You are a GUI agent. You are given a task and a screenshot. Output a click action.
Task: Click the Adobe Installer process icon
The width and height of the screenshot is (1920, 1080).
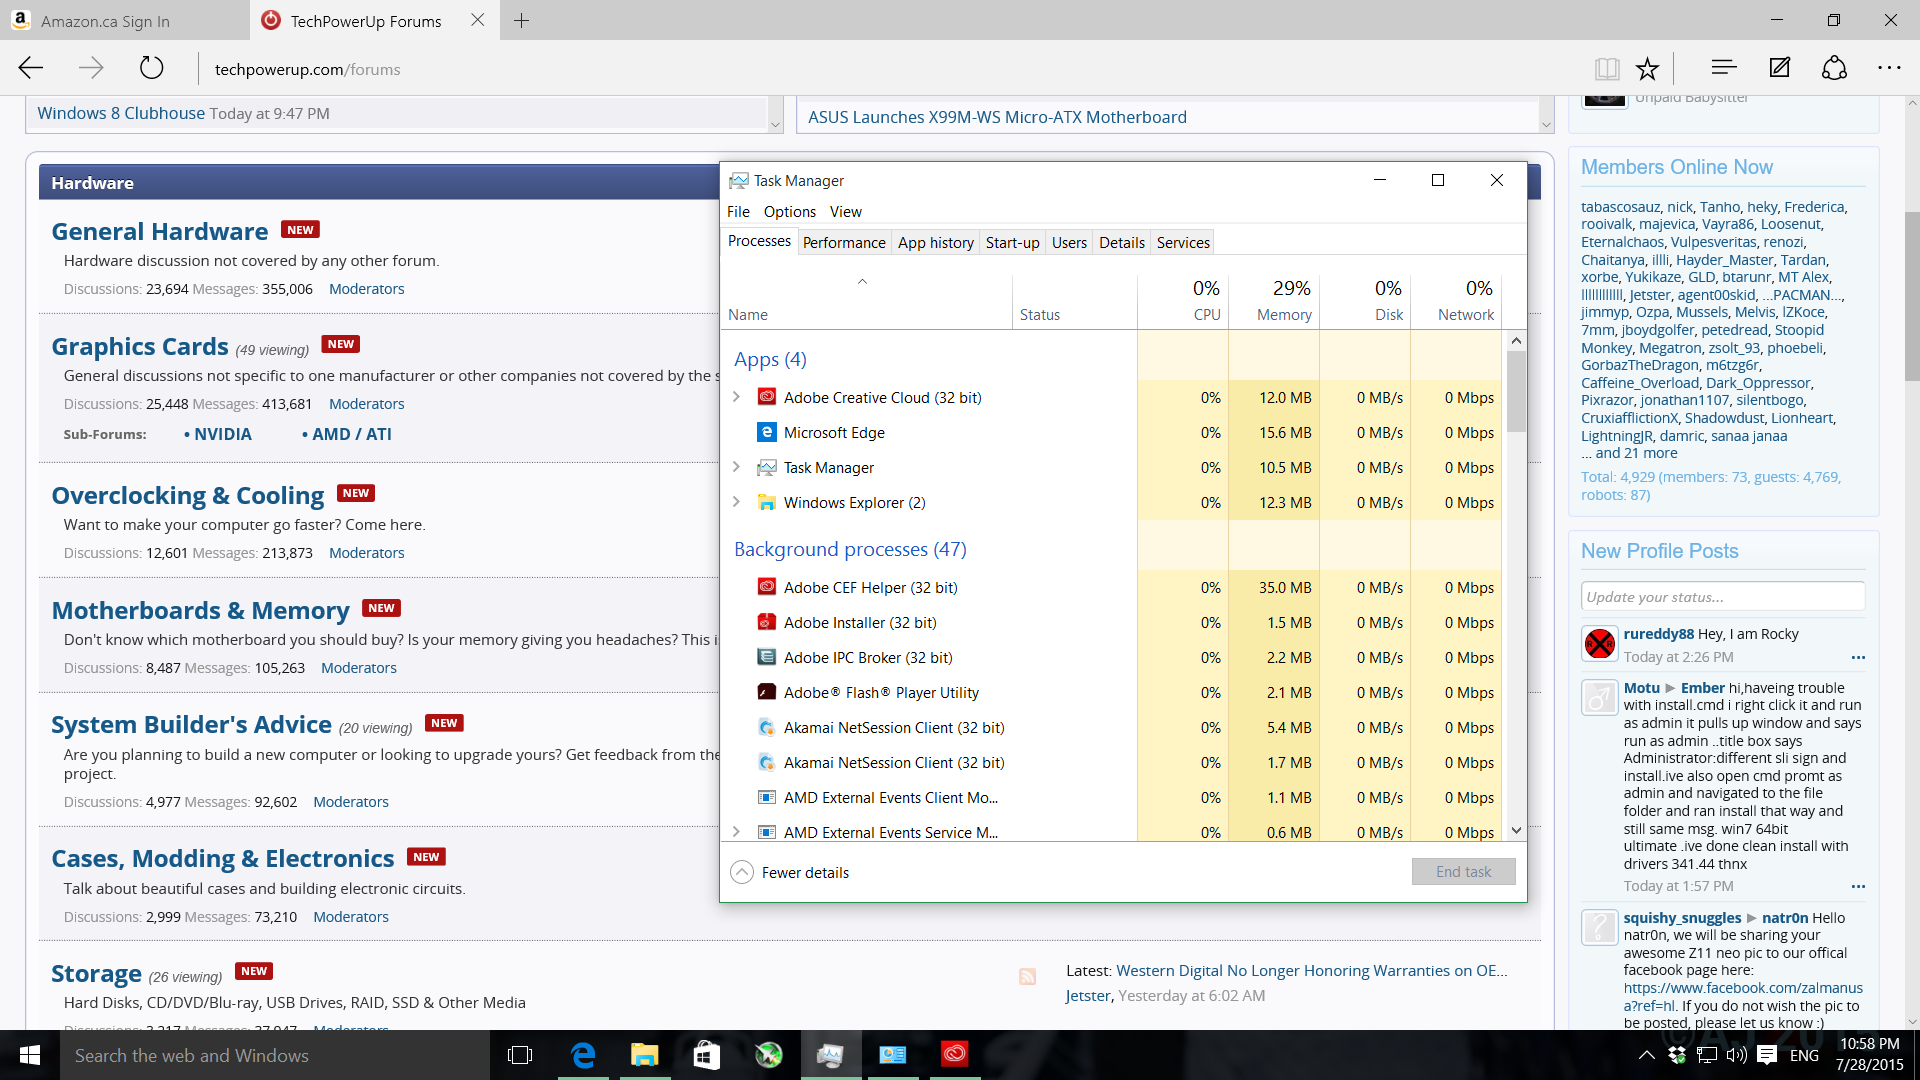767,622
